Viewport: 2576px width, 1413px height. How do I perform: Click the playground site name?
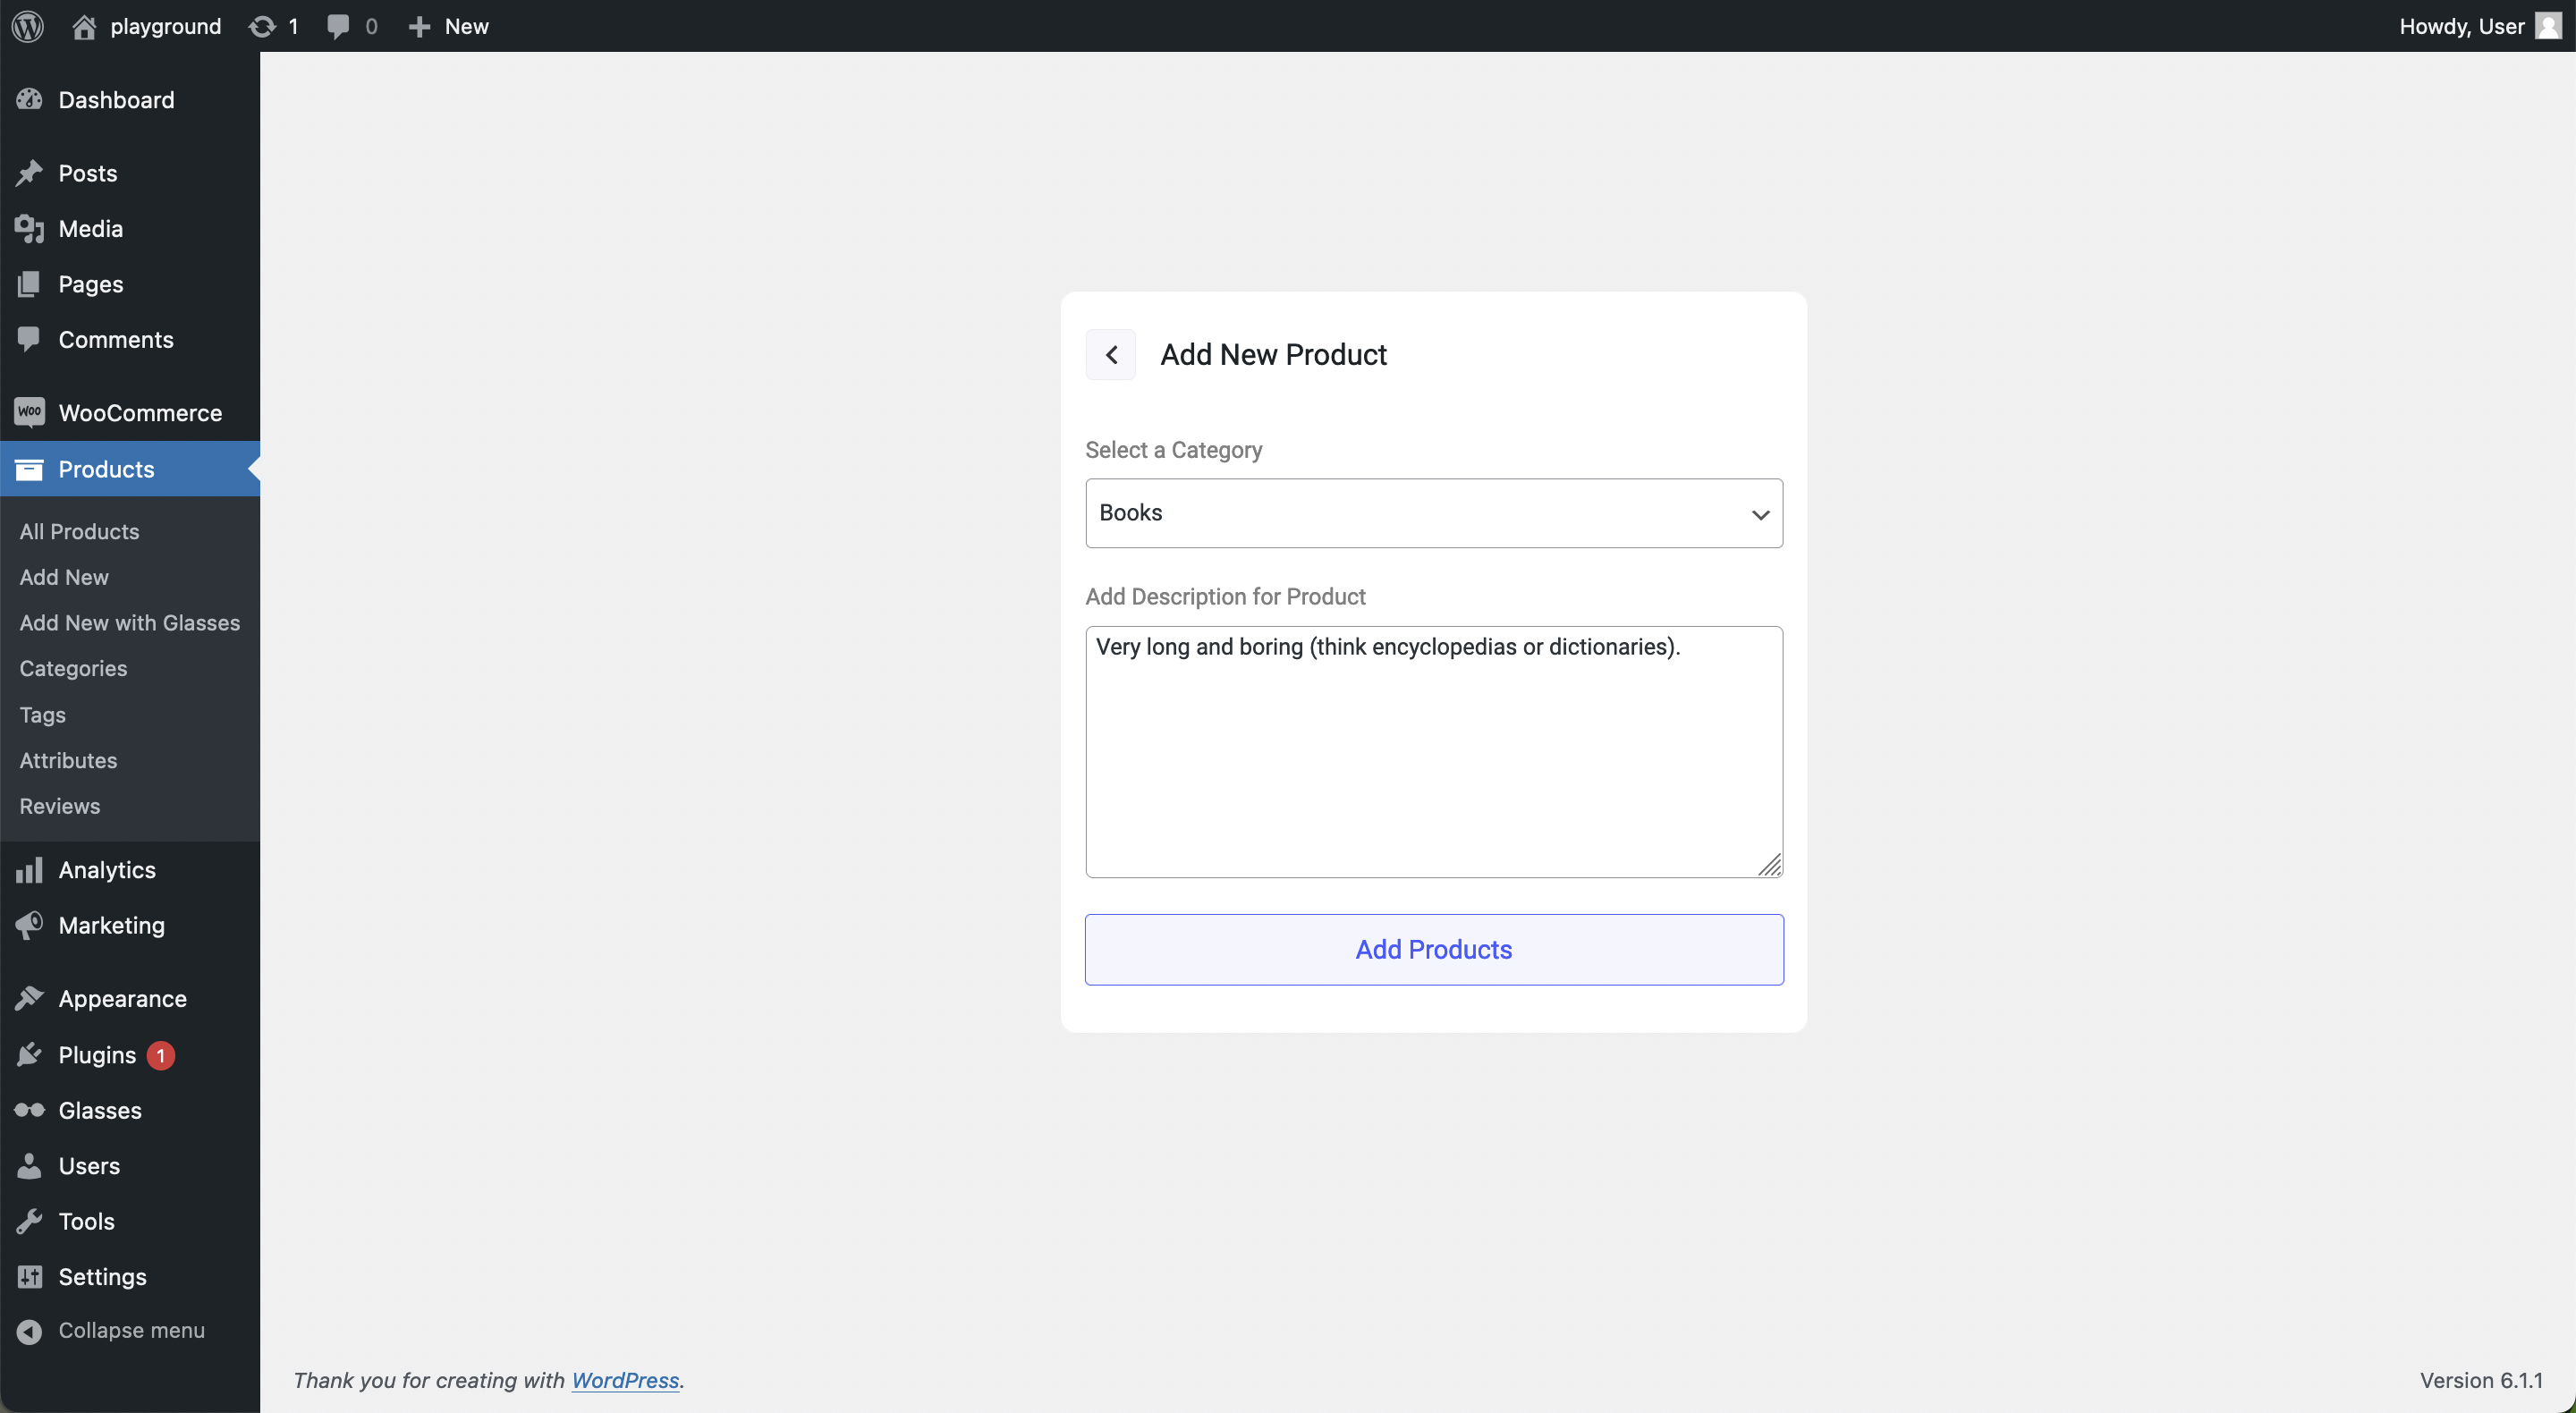(x=166, y=26)
